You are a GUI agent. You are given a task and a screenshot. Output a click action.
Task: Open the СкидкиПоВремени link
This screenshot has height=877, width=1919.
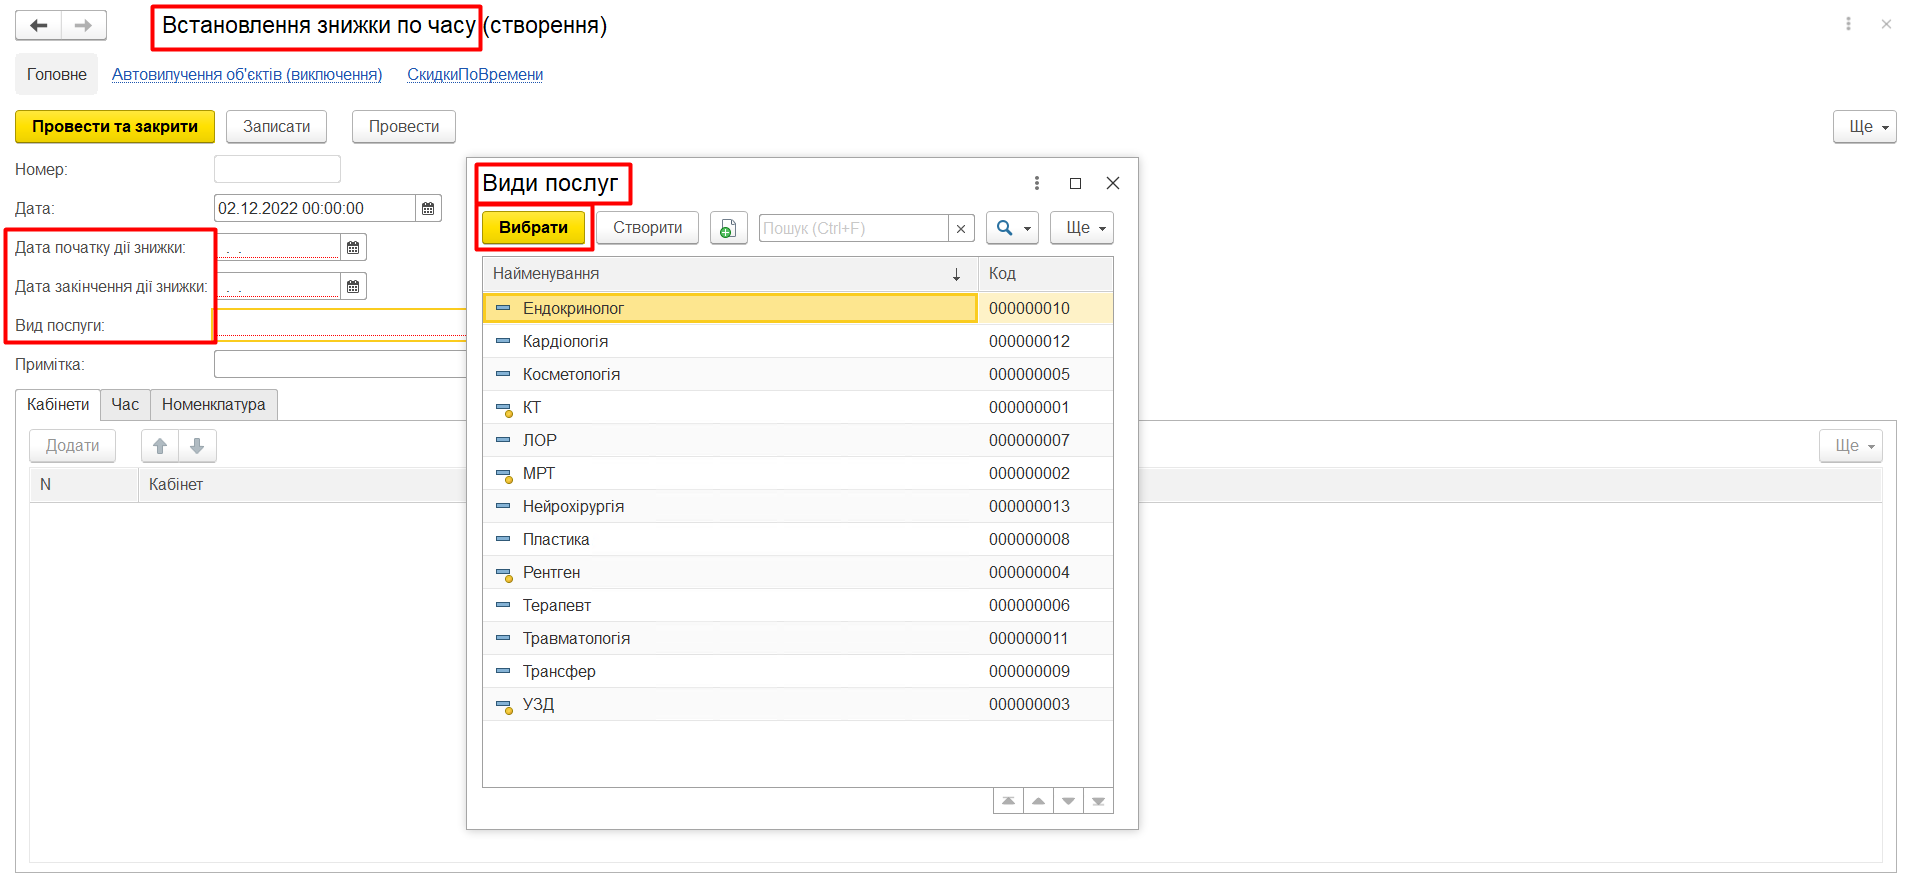(475, 75)
